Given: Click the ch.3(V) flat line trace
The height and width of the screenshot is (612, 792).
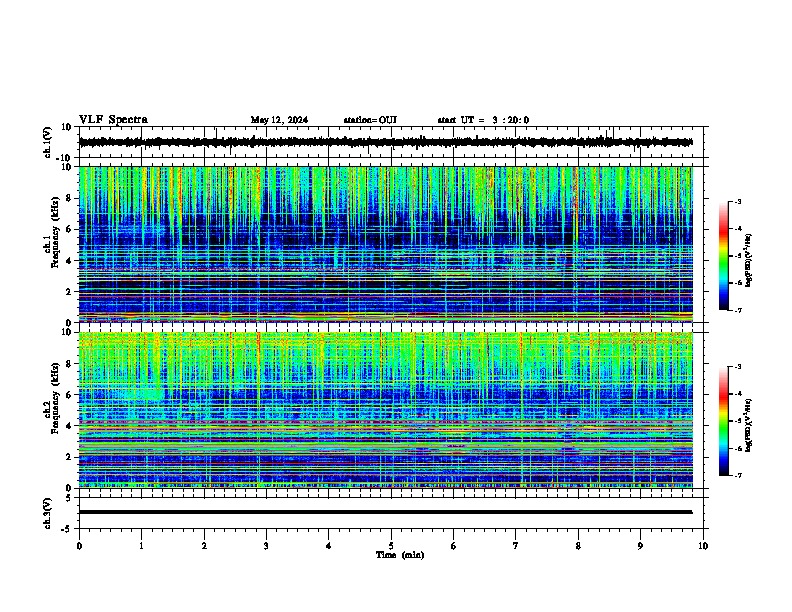Looking at the screenshot, I should [385, 512].
